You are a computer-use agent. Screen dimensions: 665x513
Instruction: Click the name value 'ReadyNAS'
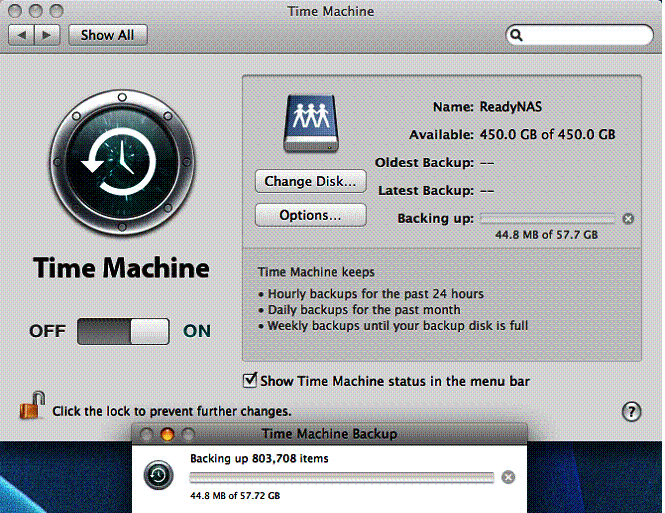(511, 106)
